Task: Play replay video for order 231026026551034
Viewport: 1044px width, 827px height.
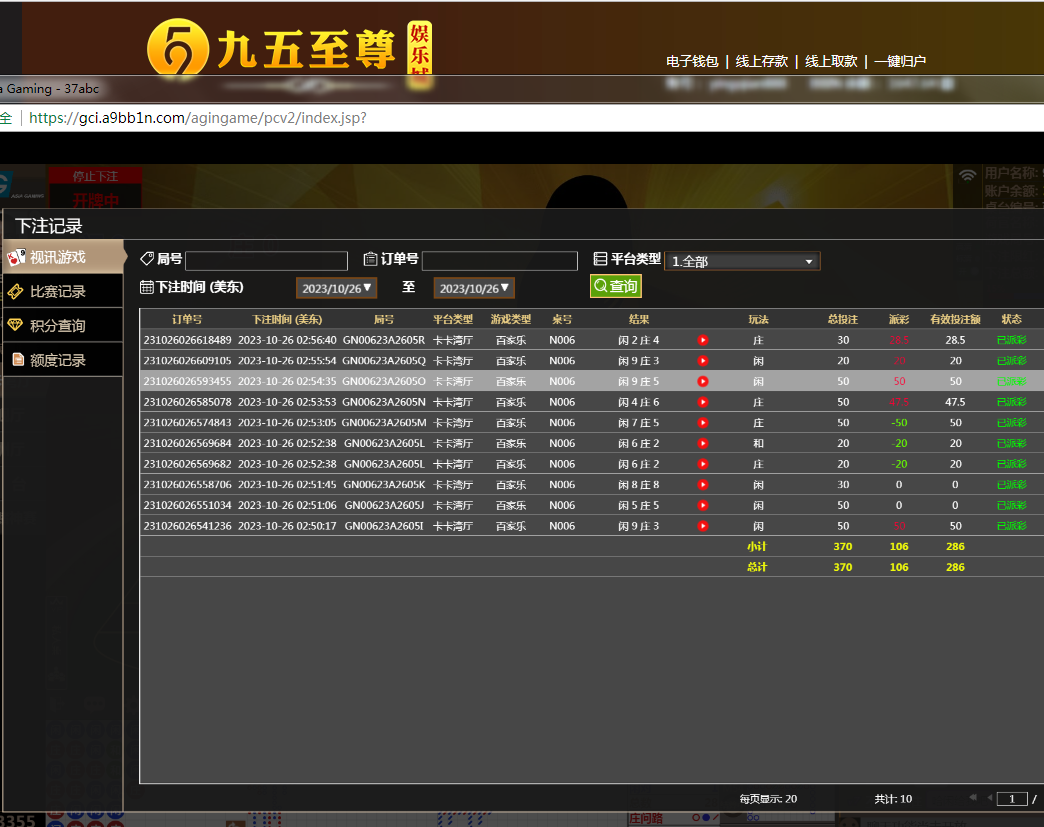Action: click(x=702, y=505)
